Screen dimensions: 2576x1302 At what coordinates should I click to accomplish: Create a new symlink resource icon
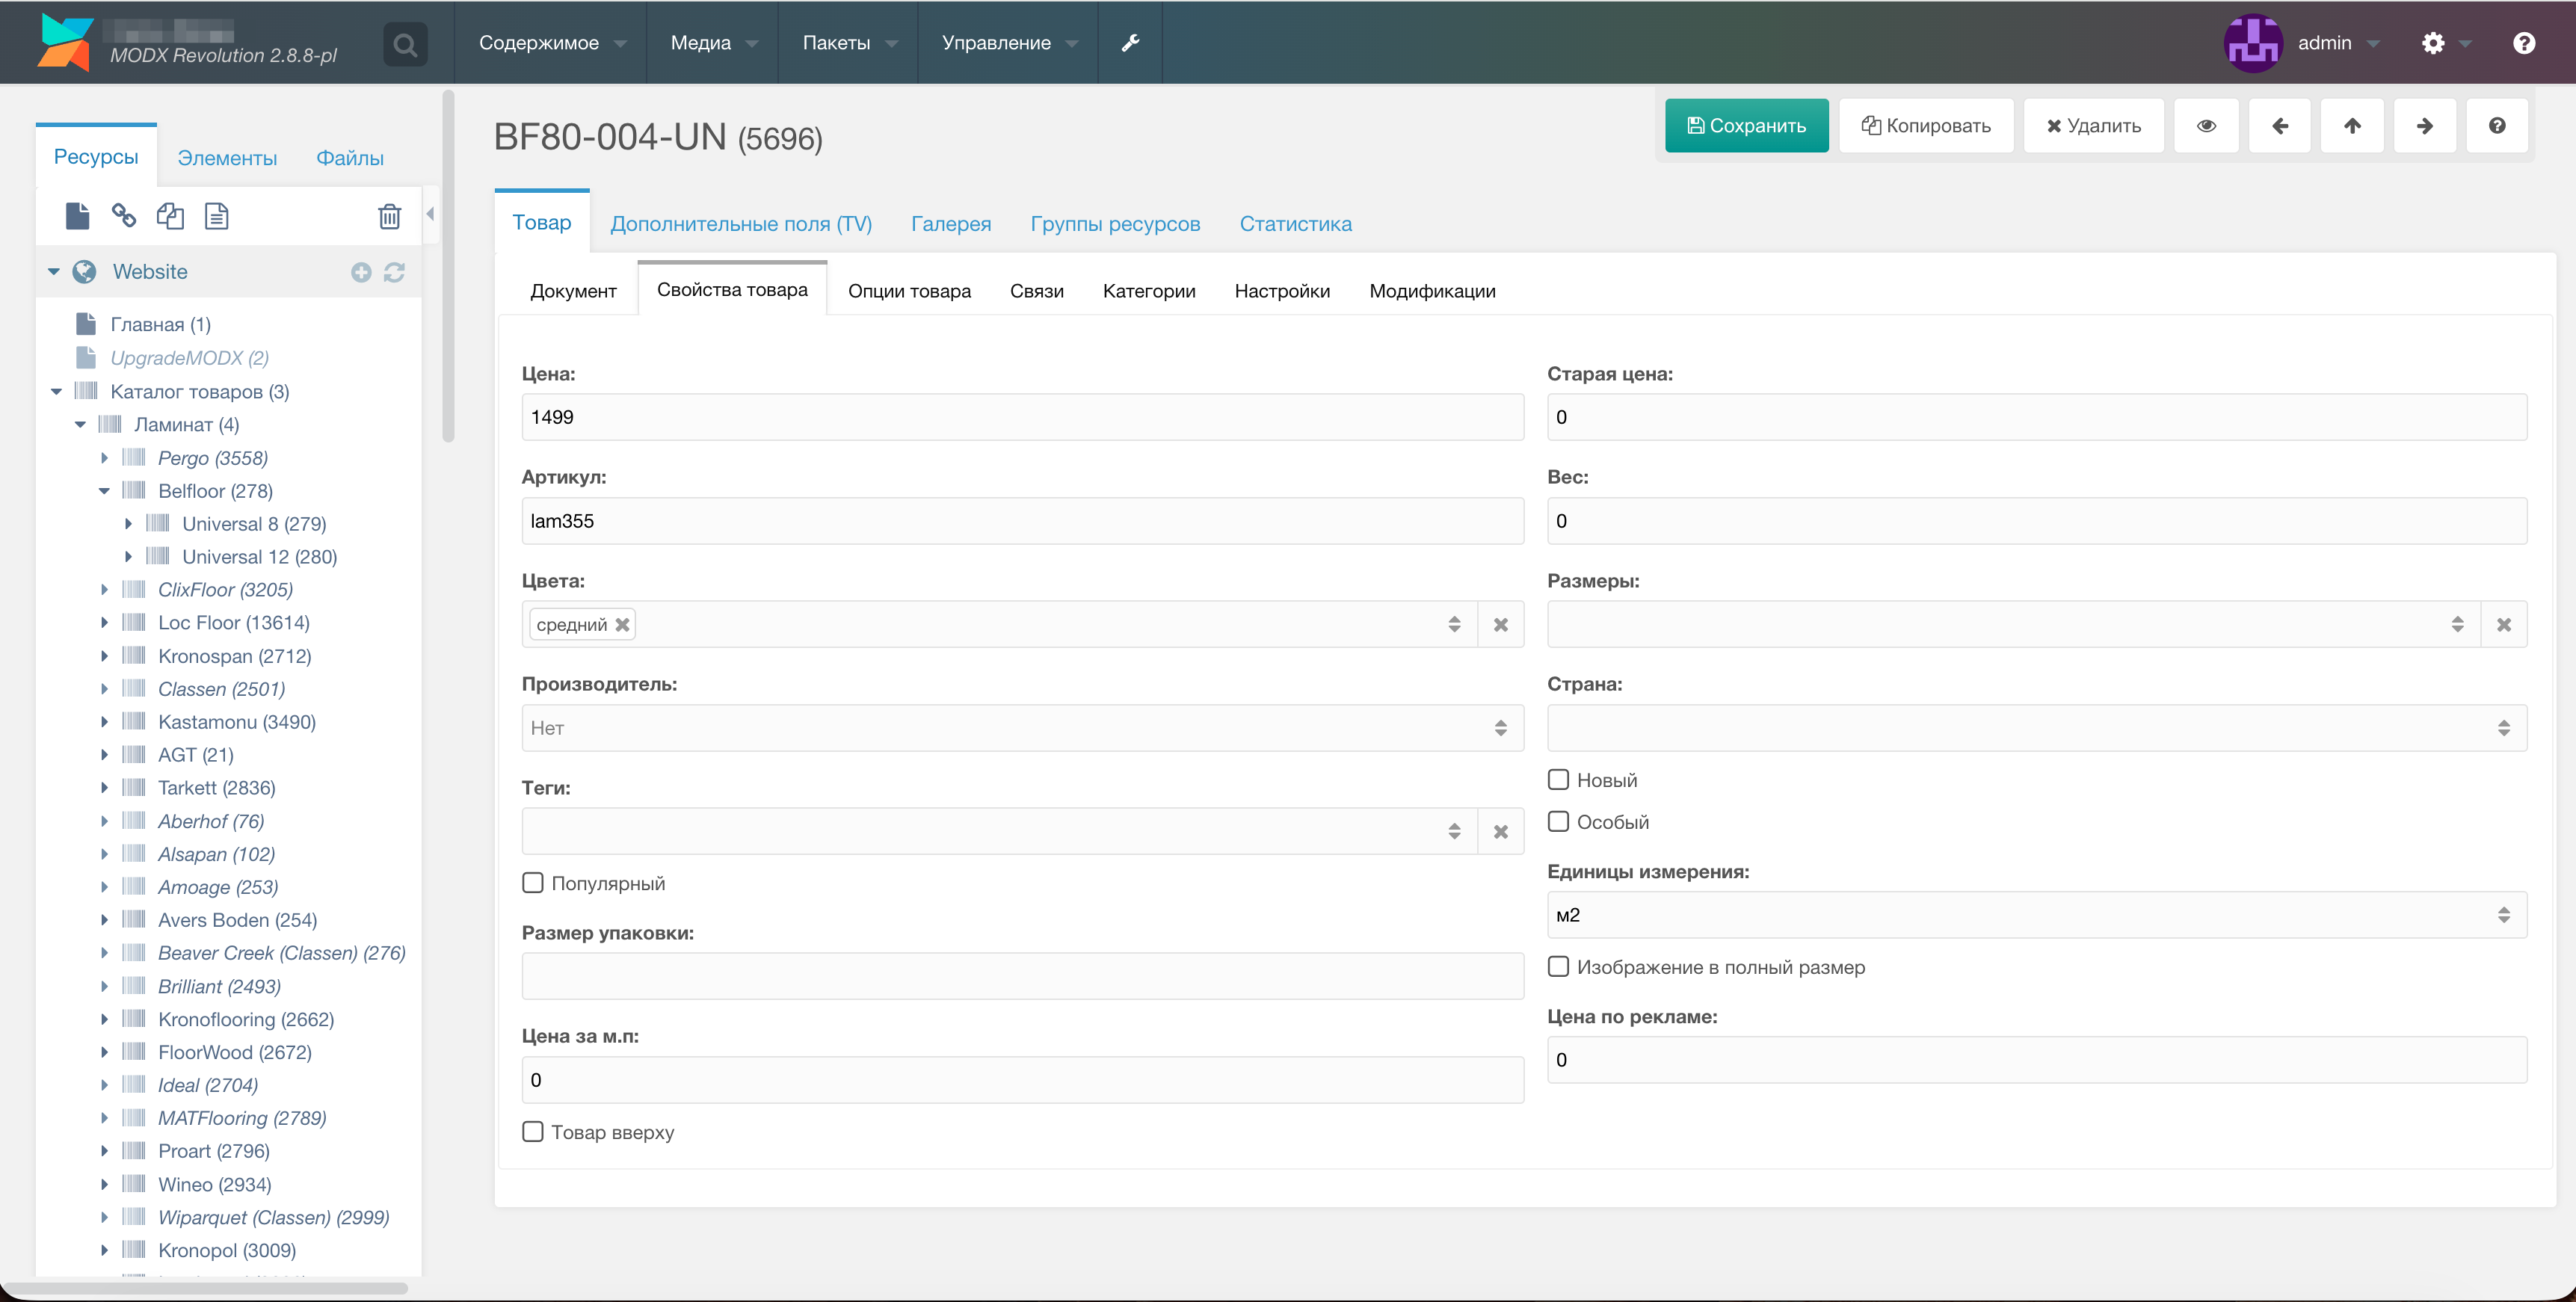[x=170, y=216]
